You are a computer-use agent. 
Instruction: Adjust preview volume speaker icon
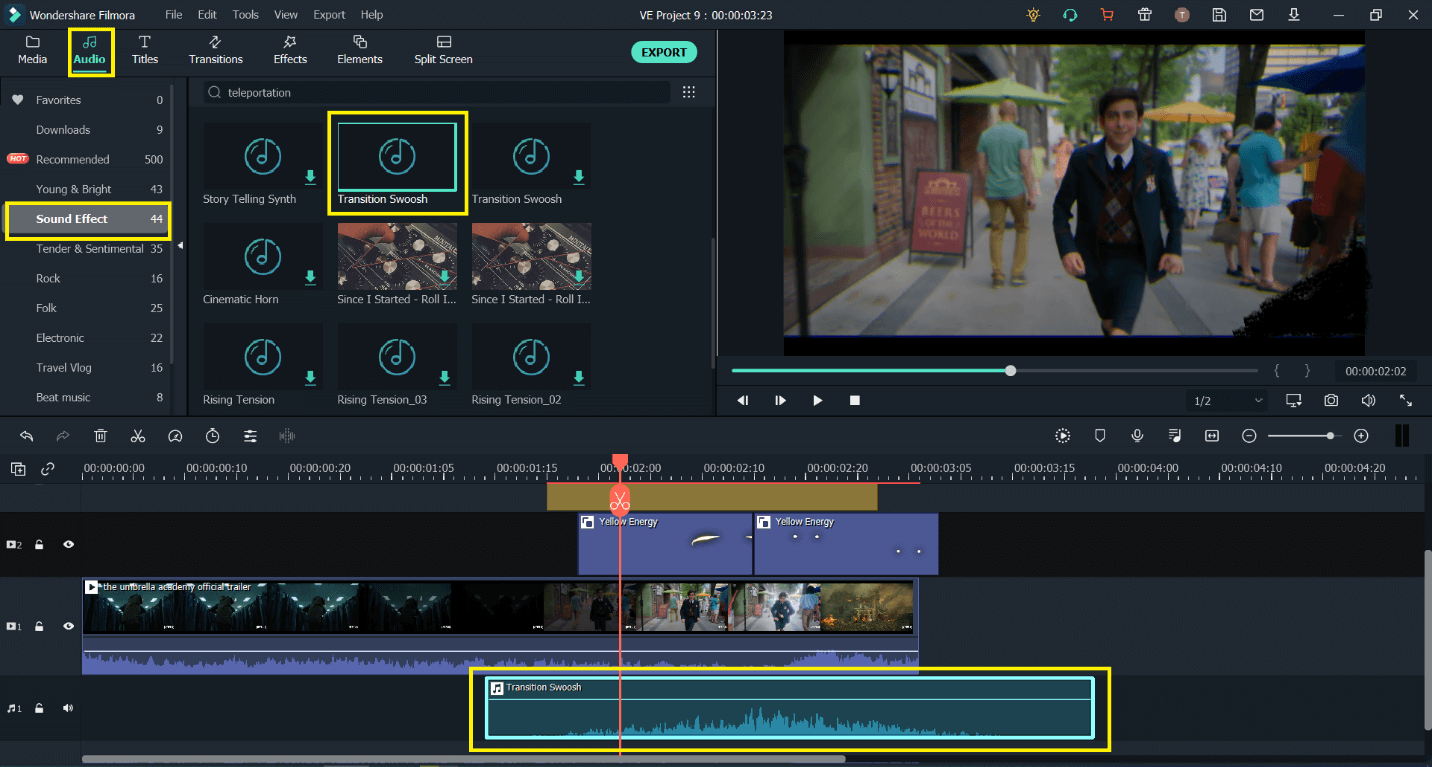(x=1368, y=400)
